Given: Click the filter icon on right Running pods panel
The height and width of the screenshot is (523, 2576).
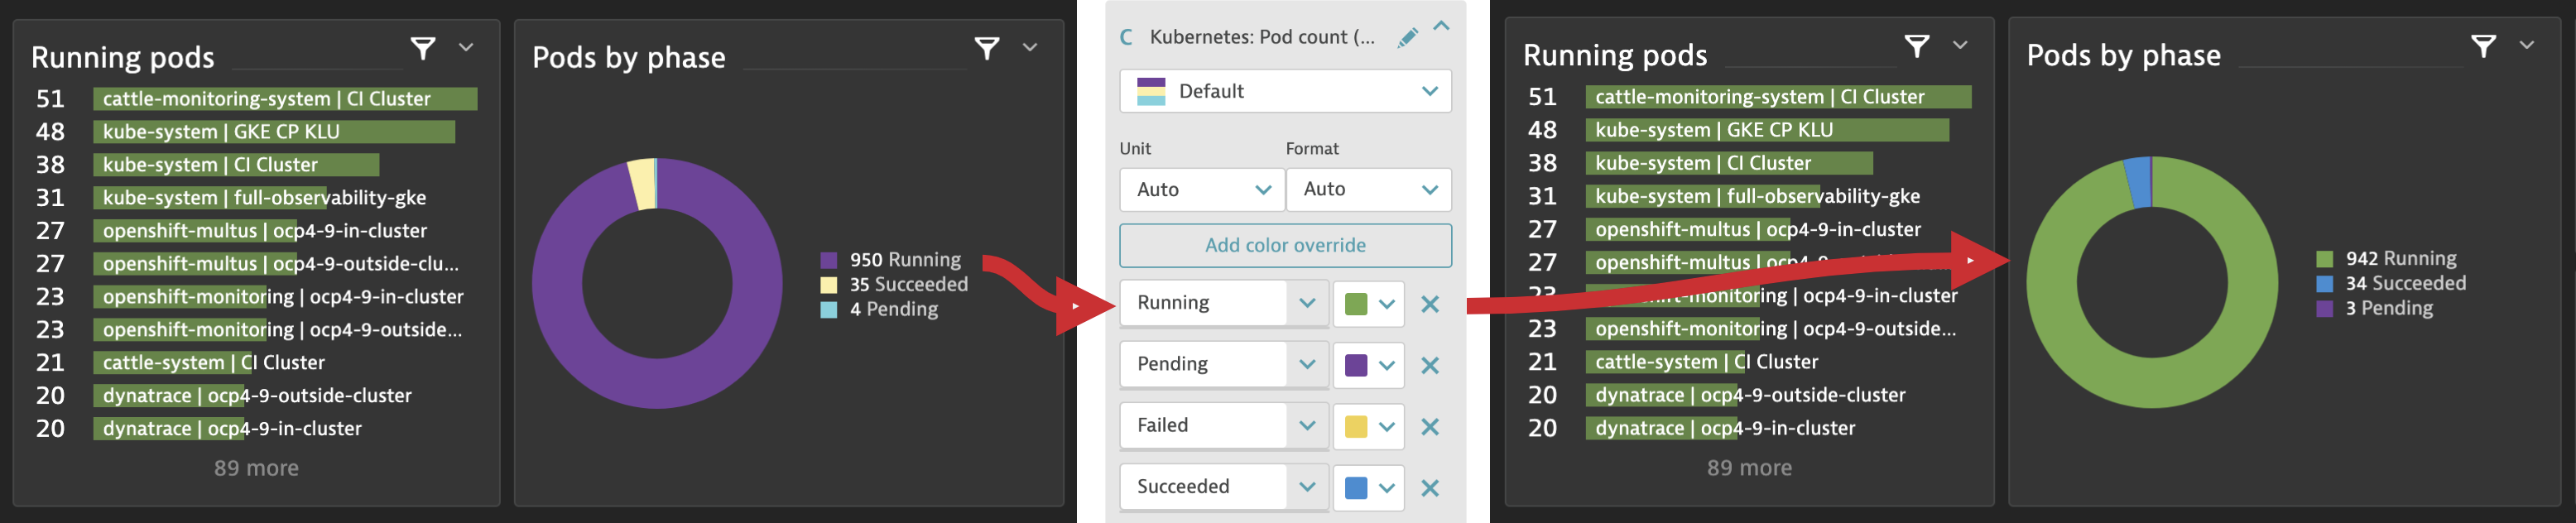Looking at the screenshot, I should pyautogui.click(x=1917, y=45).
